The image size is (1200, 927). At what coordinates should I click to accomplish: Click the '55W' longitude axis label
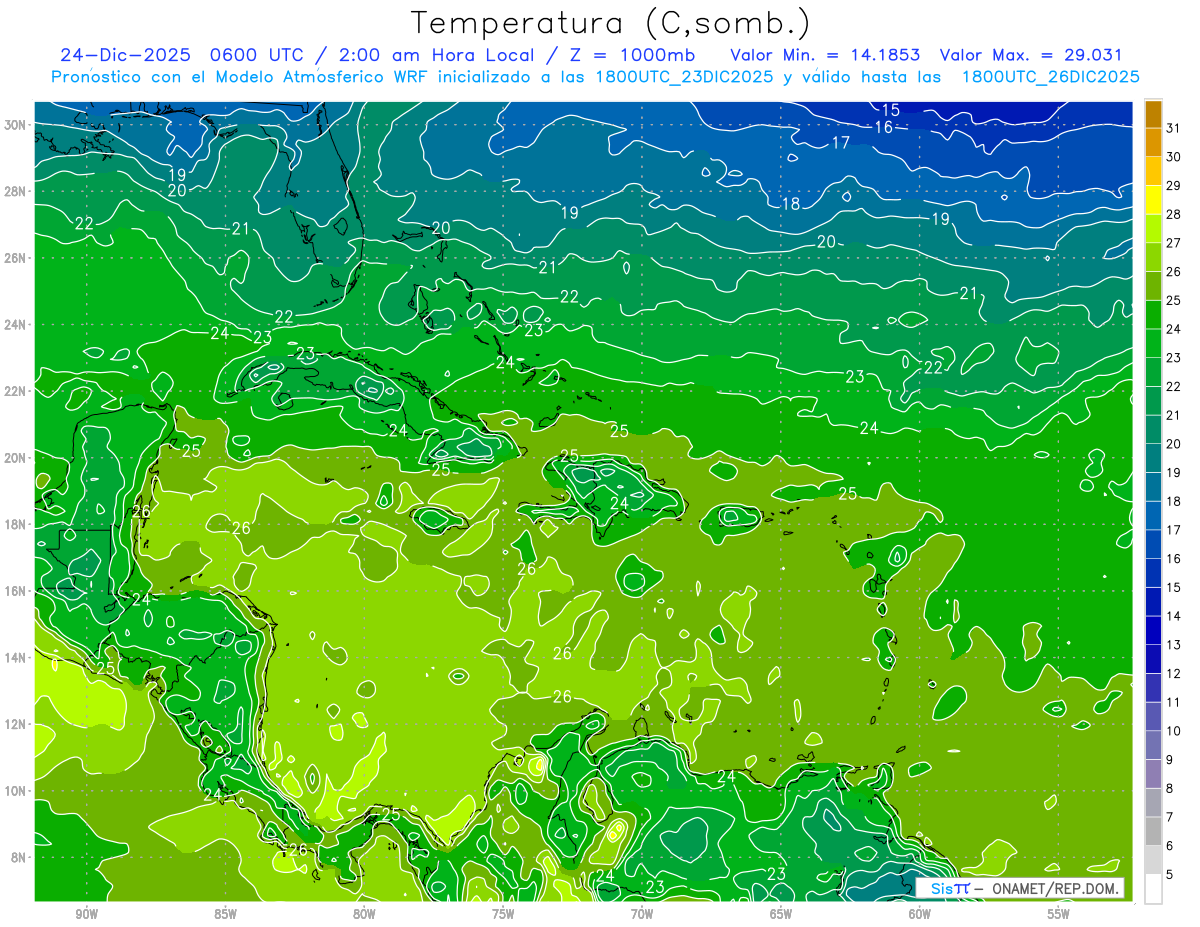[1059, 914]
